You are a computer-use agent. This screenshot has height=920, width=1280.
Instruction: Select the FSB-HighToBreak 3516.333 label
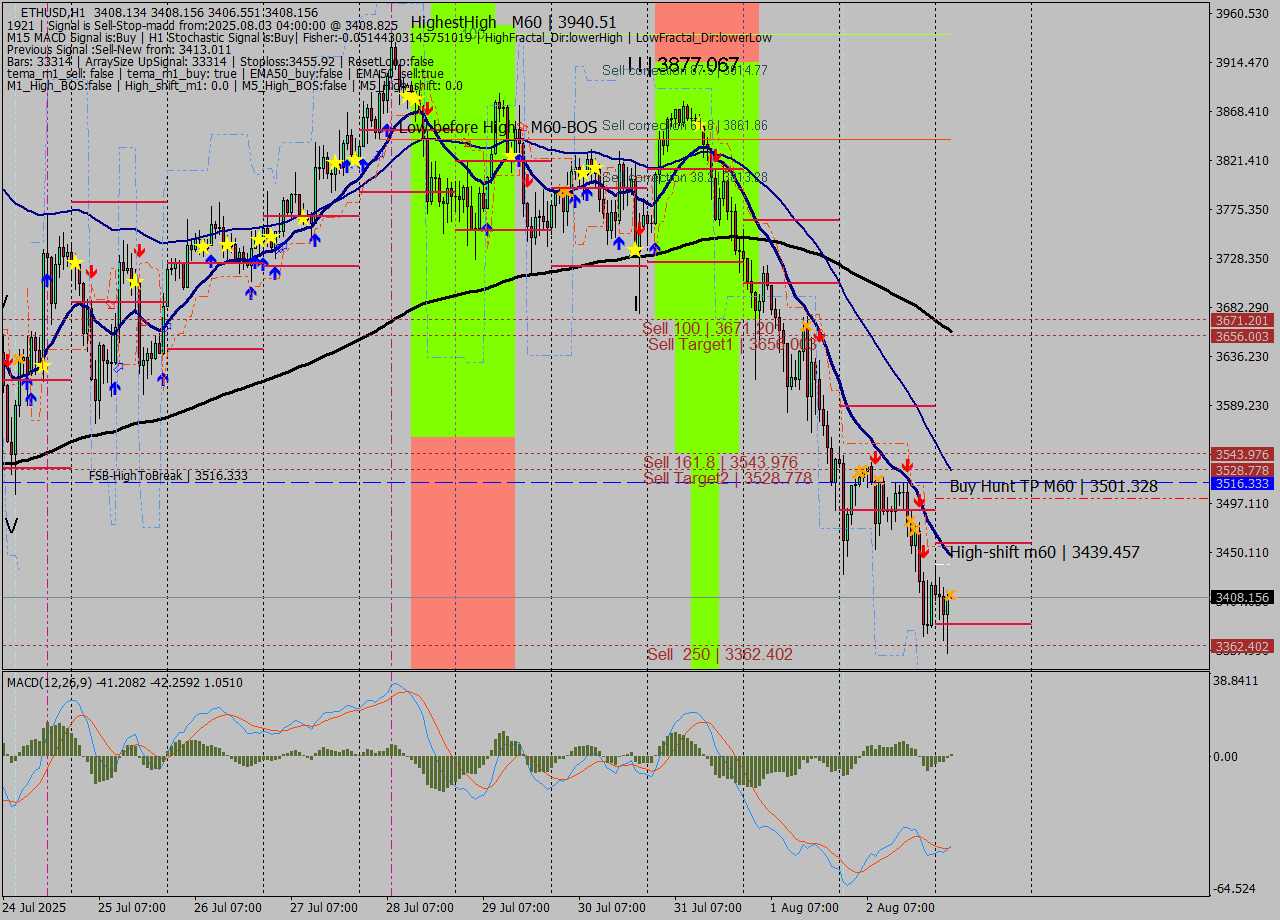pyautogui.click(x=168, y=476)
